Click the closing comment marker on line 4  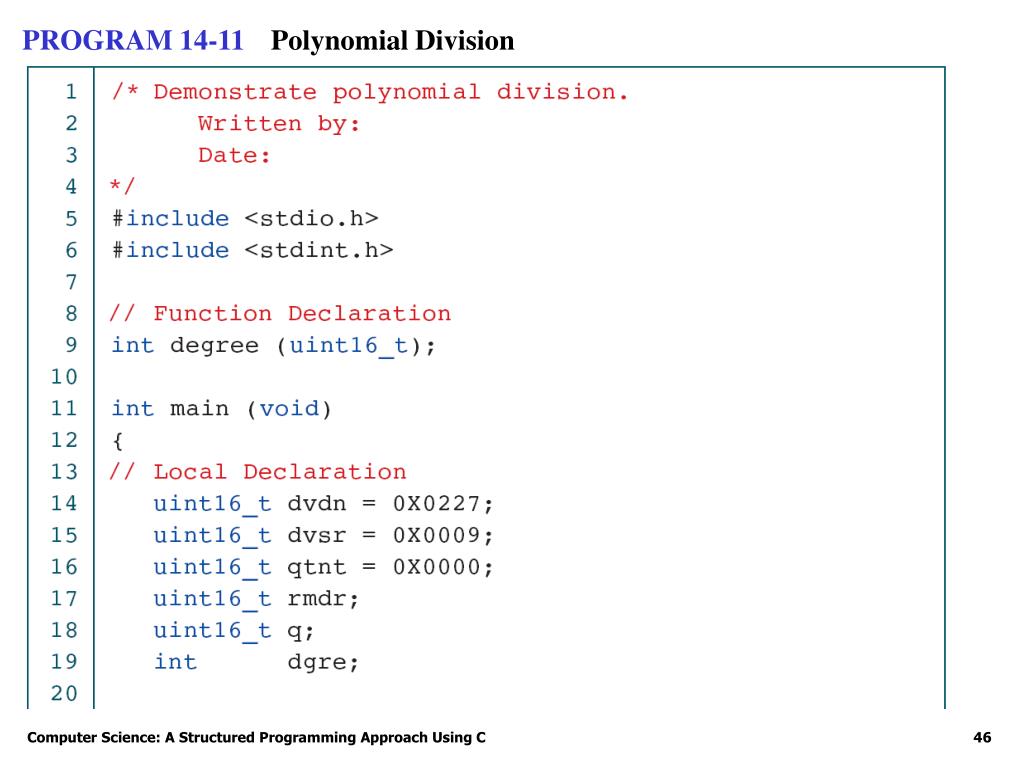(122, 186)
